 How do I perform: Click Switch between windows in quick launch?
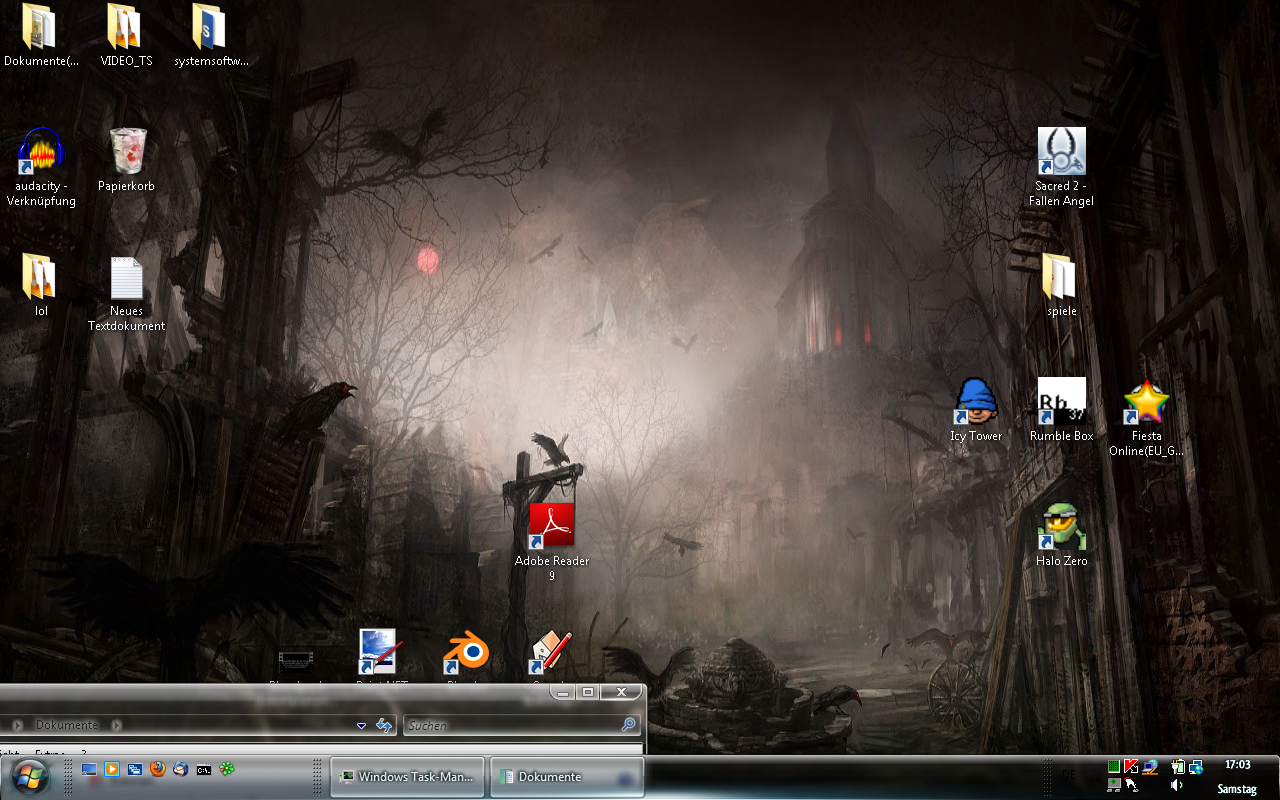coord(135,769)
